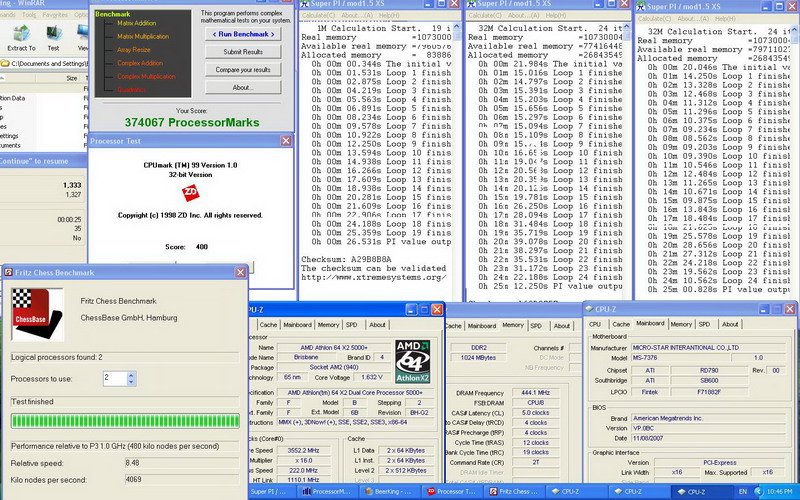Select Array Resize in the Benchmark tree

point(134,49)
